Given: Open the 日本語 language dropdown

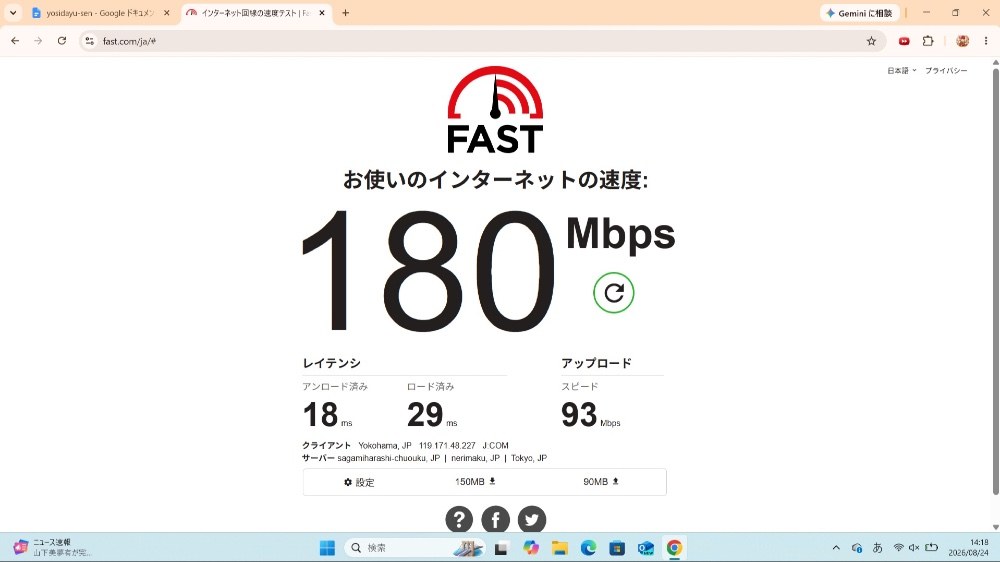Looking at the screenshot, I should point(901,70).
